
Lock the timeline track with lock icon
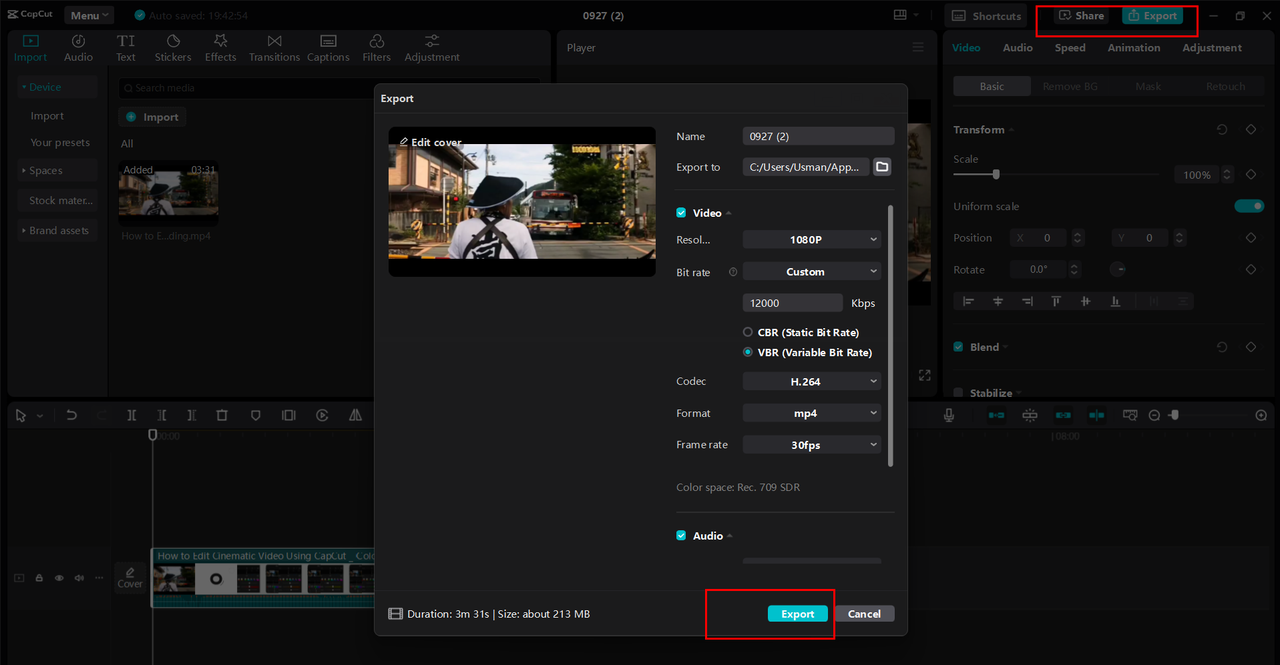[39, 578]
